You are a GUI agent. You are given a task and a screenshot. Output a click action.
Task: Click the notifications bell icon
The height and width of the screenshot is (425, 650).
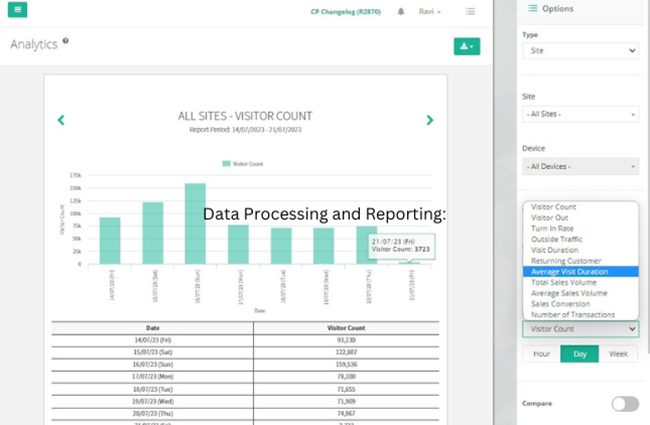pos(401,11)
